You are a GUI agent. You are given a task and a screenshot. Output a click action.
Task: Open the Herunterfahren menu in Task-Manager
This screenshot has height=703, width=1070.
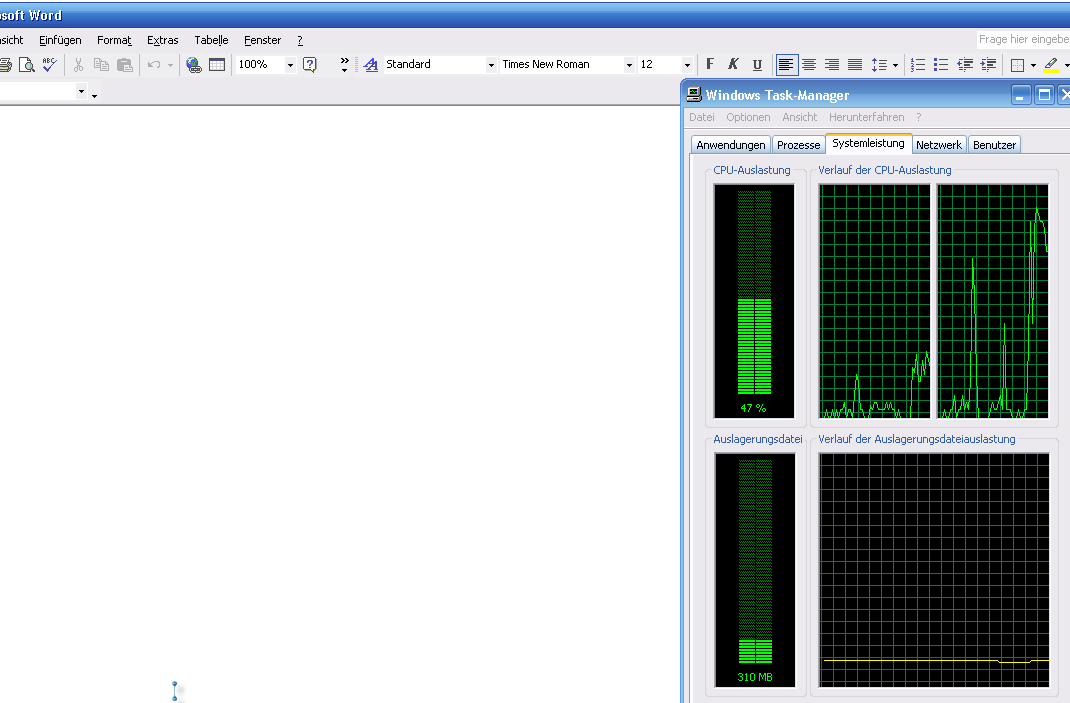[867, 117]
